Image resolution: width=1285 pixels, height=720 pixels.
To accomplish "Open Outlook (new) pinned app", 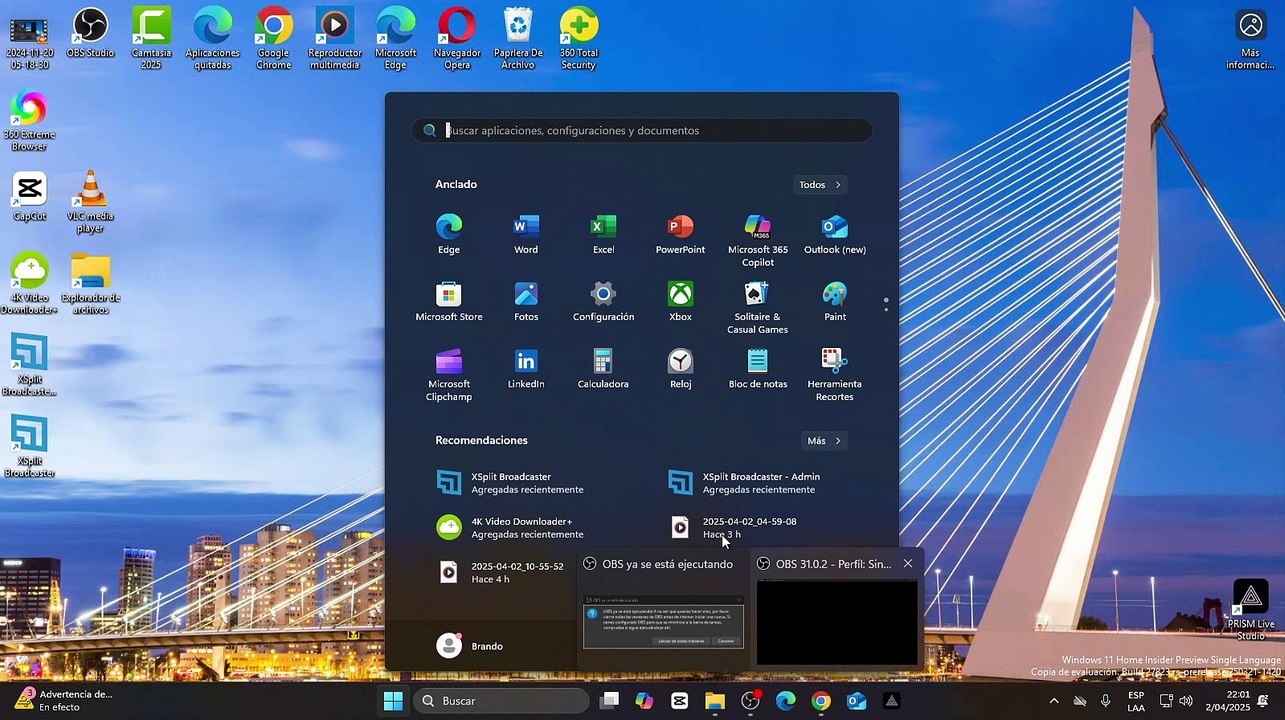I will [x=835, y=235].
